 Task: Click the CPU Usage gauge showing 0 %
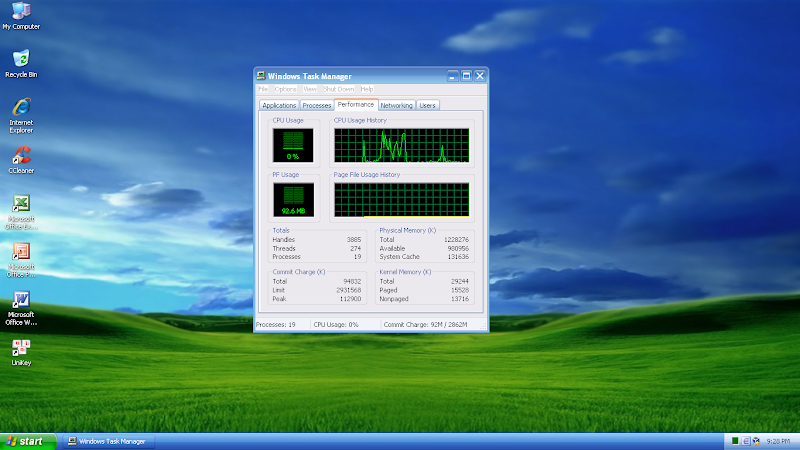[x=293, y=145]
